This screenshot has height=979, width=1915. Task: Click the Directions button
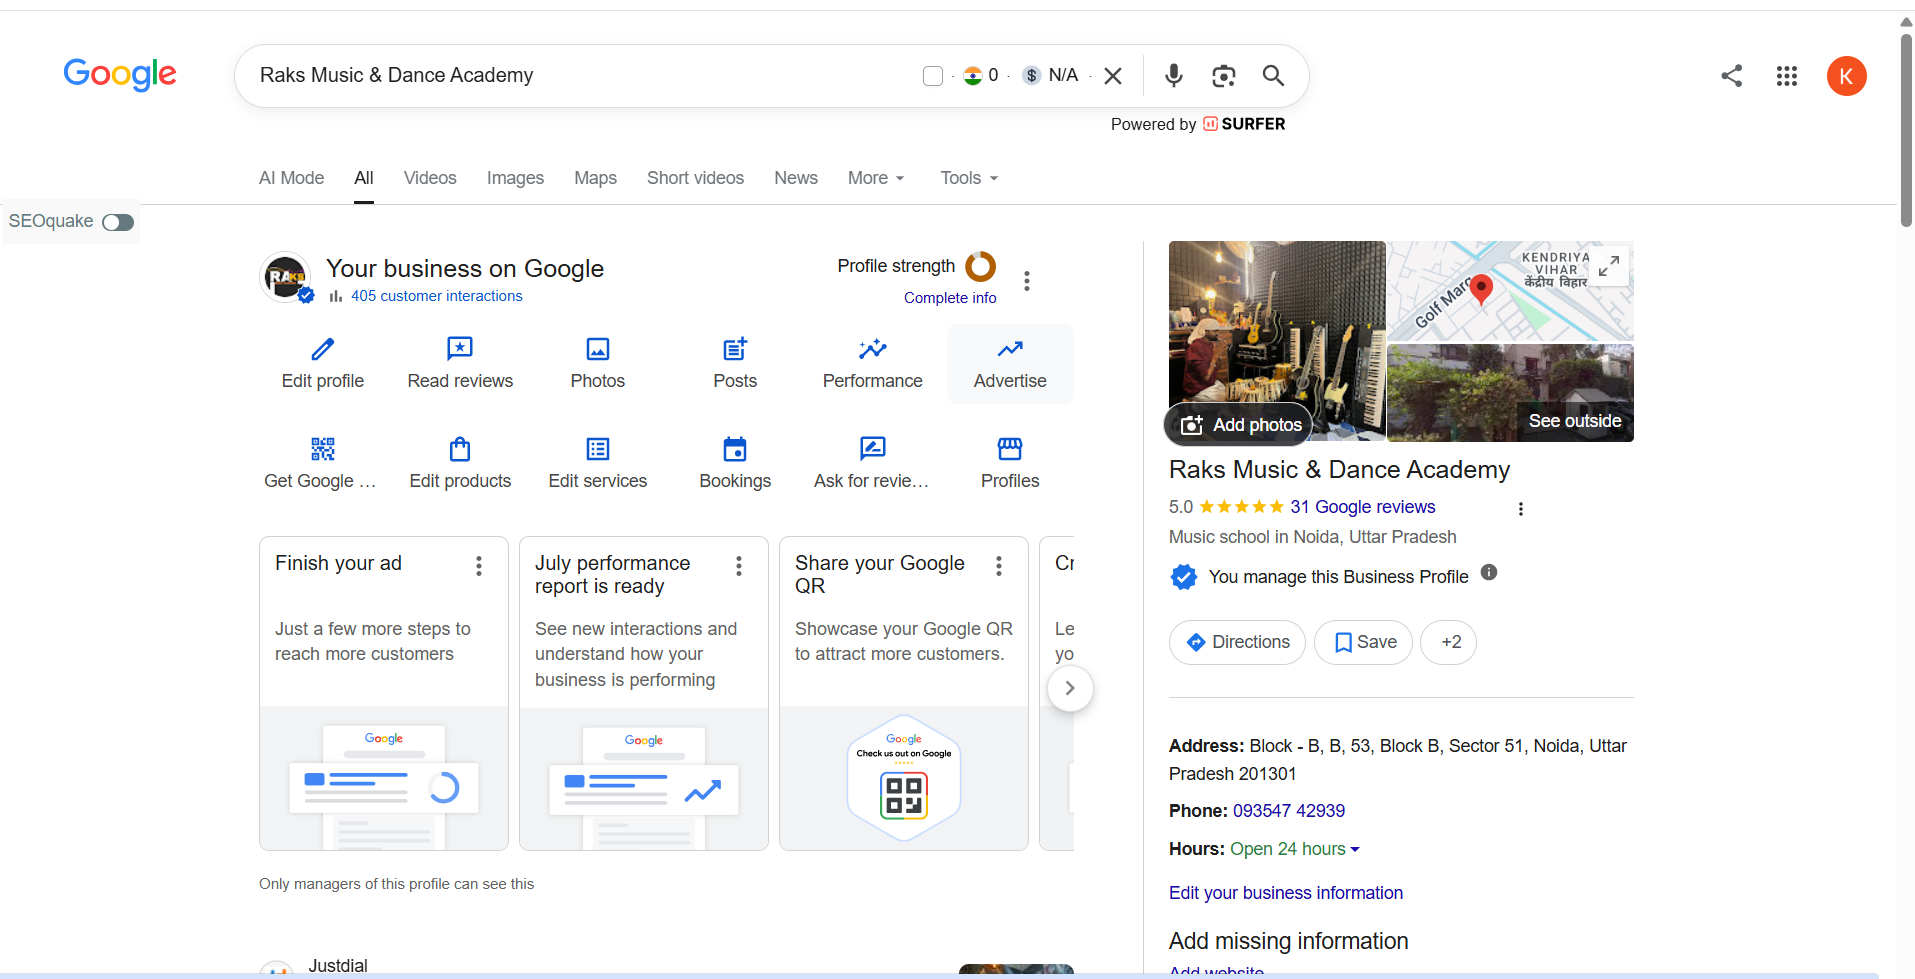[1237, 642]
